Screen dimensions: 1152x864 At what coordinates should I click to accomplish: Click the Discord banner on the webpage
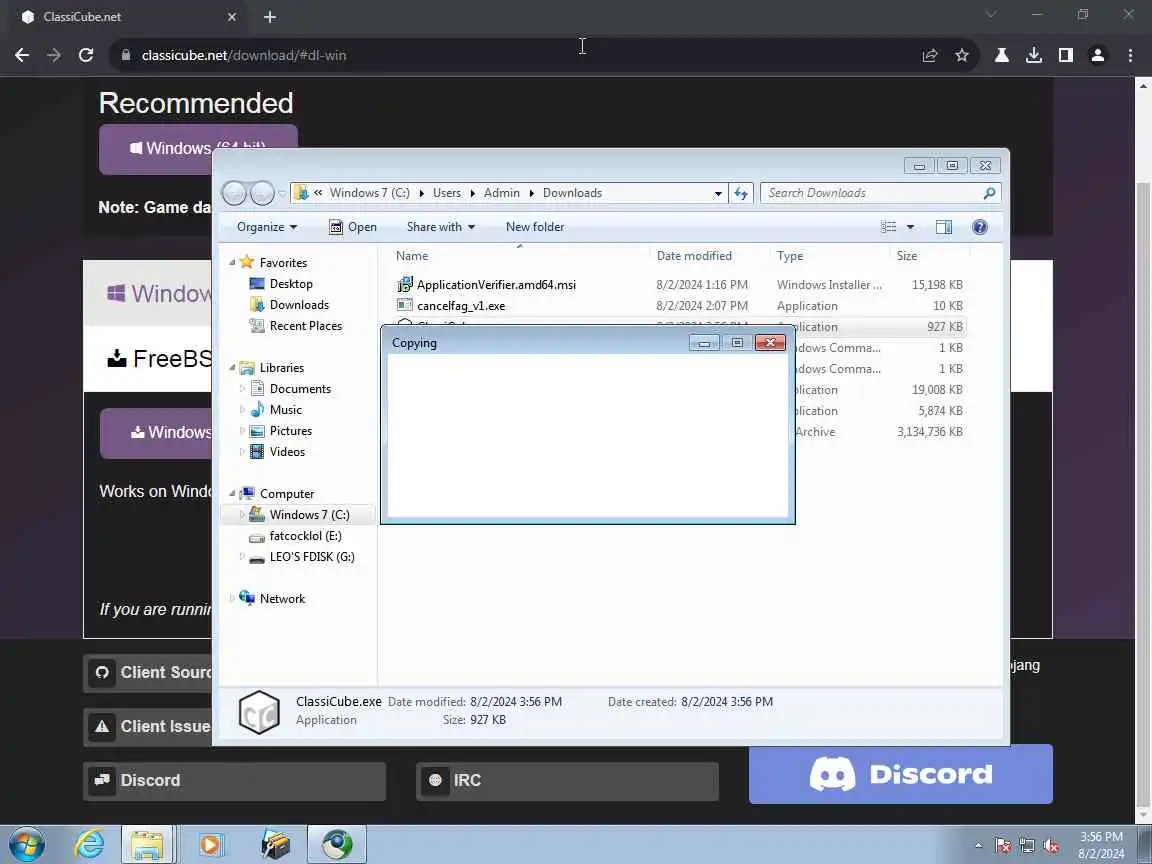(x=901, y=774)
